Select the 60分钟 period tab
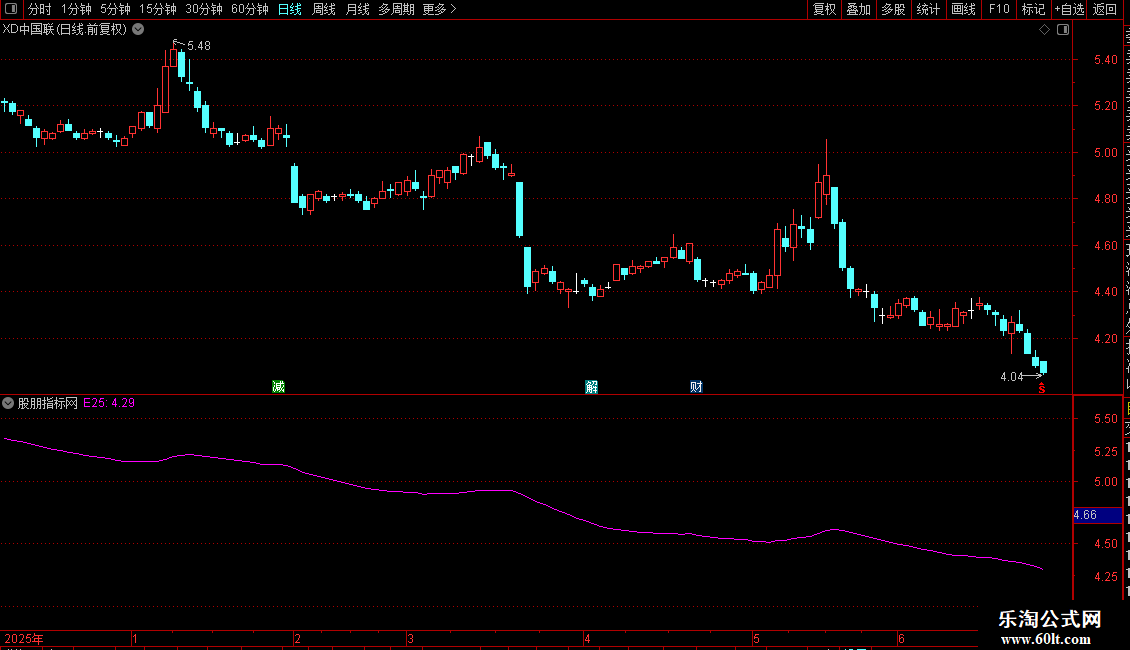 tap(249, 9)
